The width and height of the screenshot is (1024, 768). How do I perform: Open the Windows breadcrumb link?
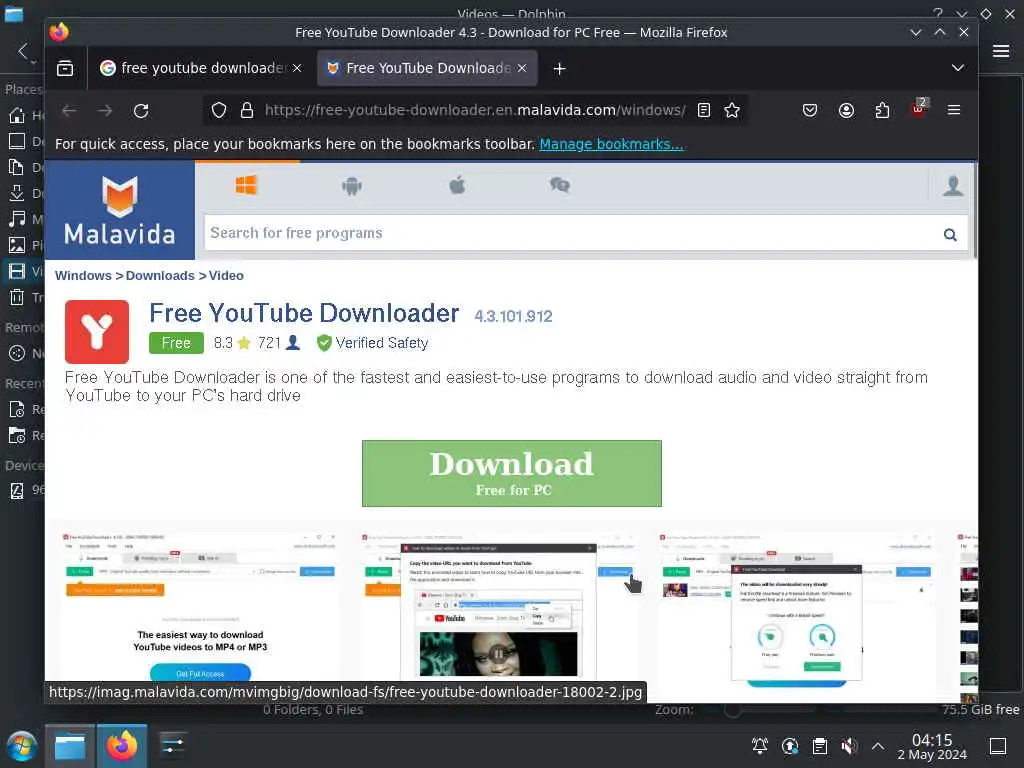point(83,276)
